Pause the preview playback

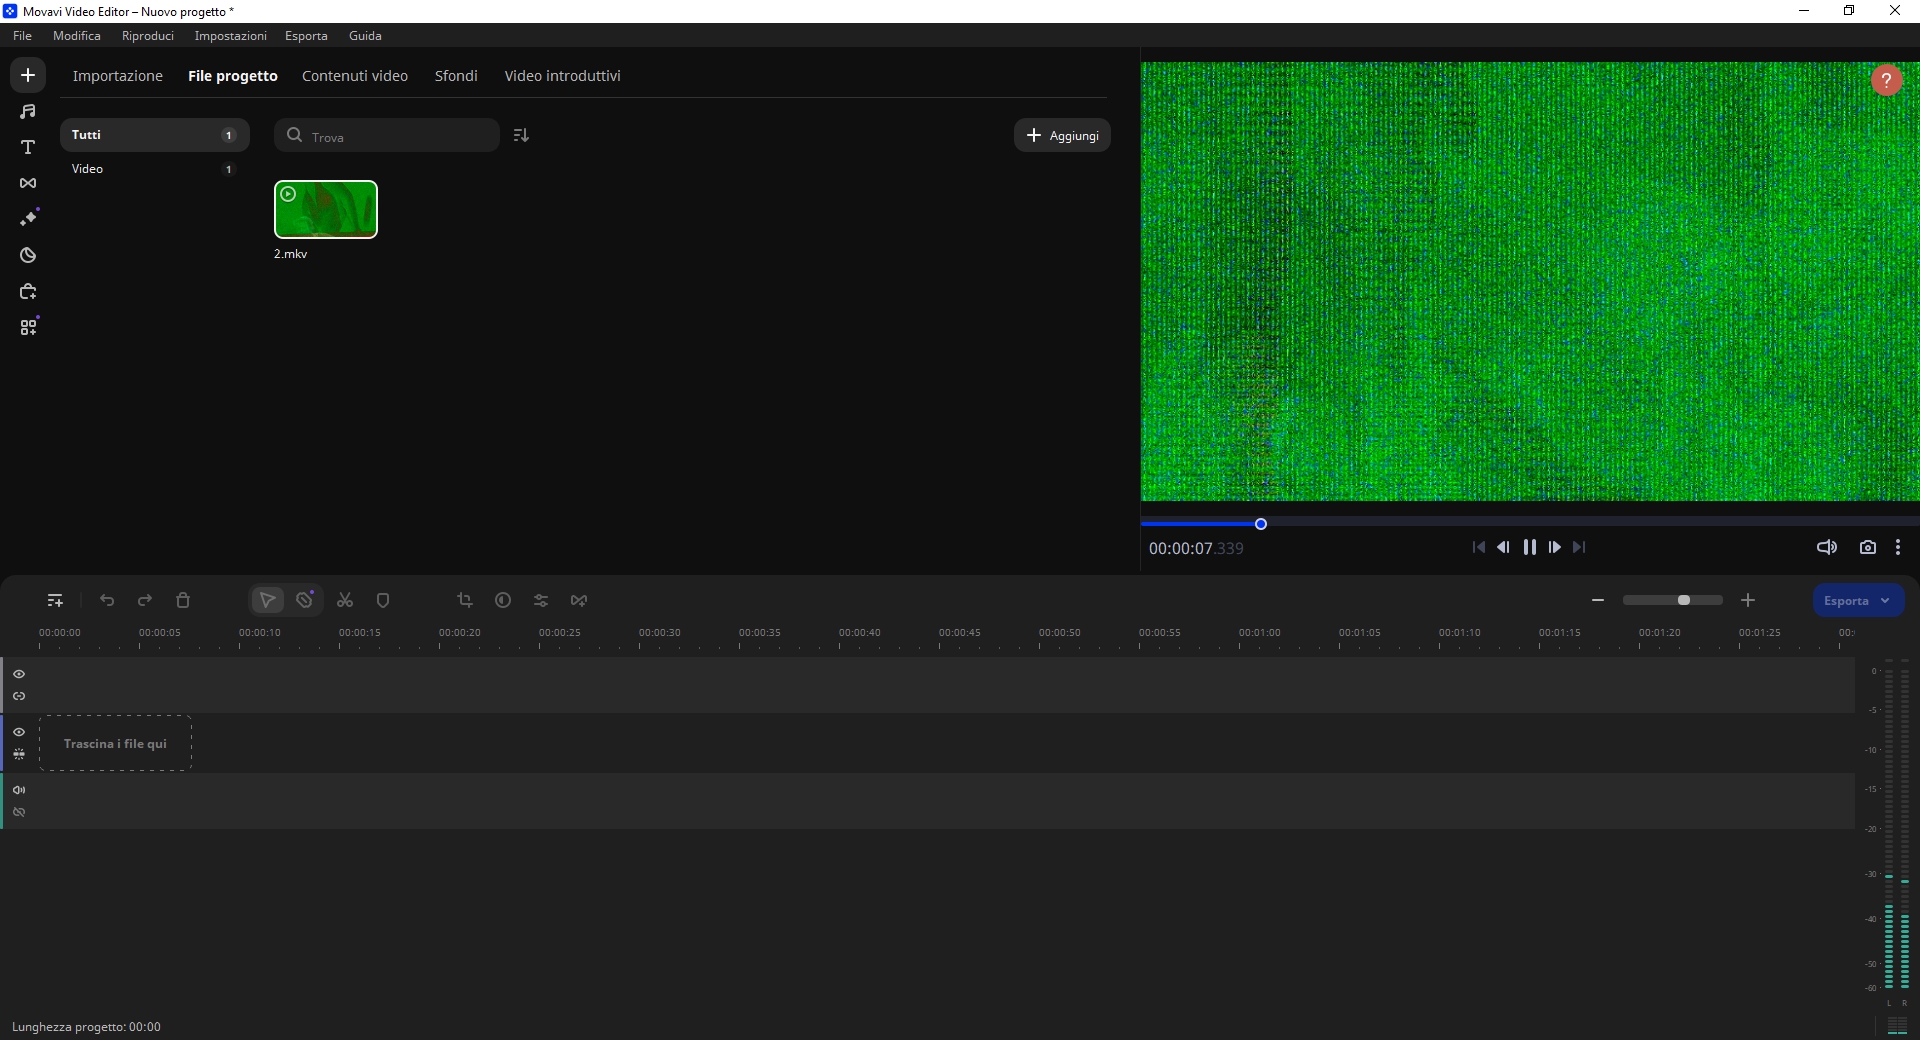coord(1529,547)
